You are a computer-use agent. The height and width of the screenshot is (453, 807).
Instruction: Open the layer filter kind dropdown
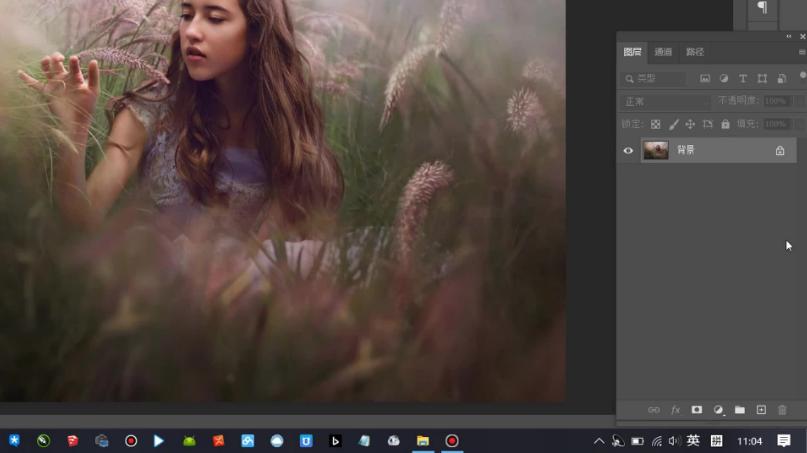click(x=654, y=78)
